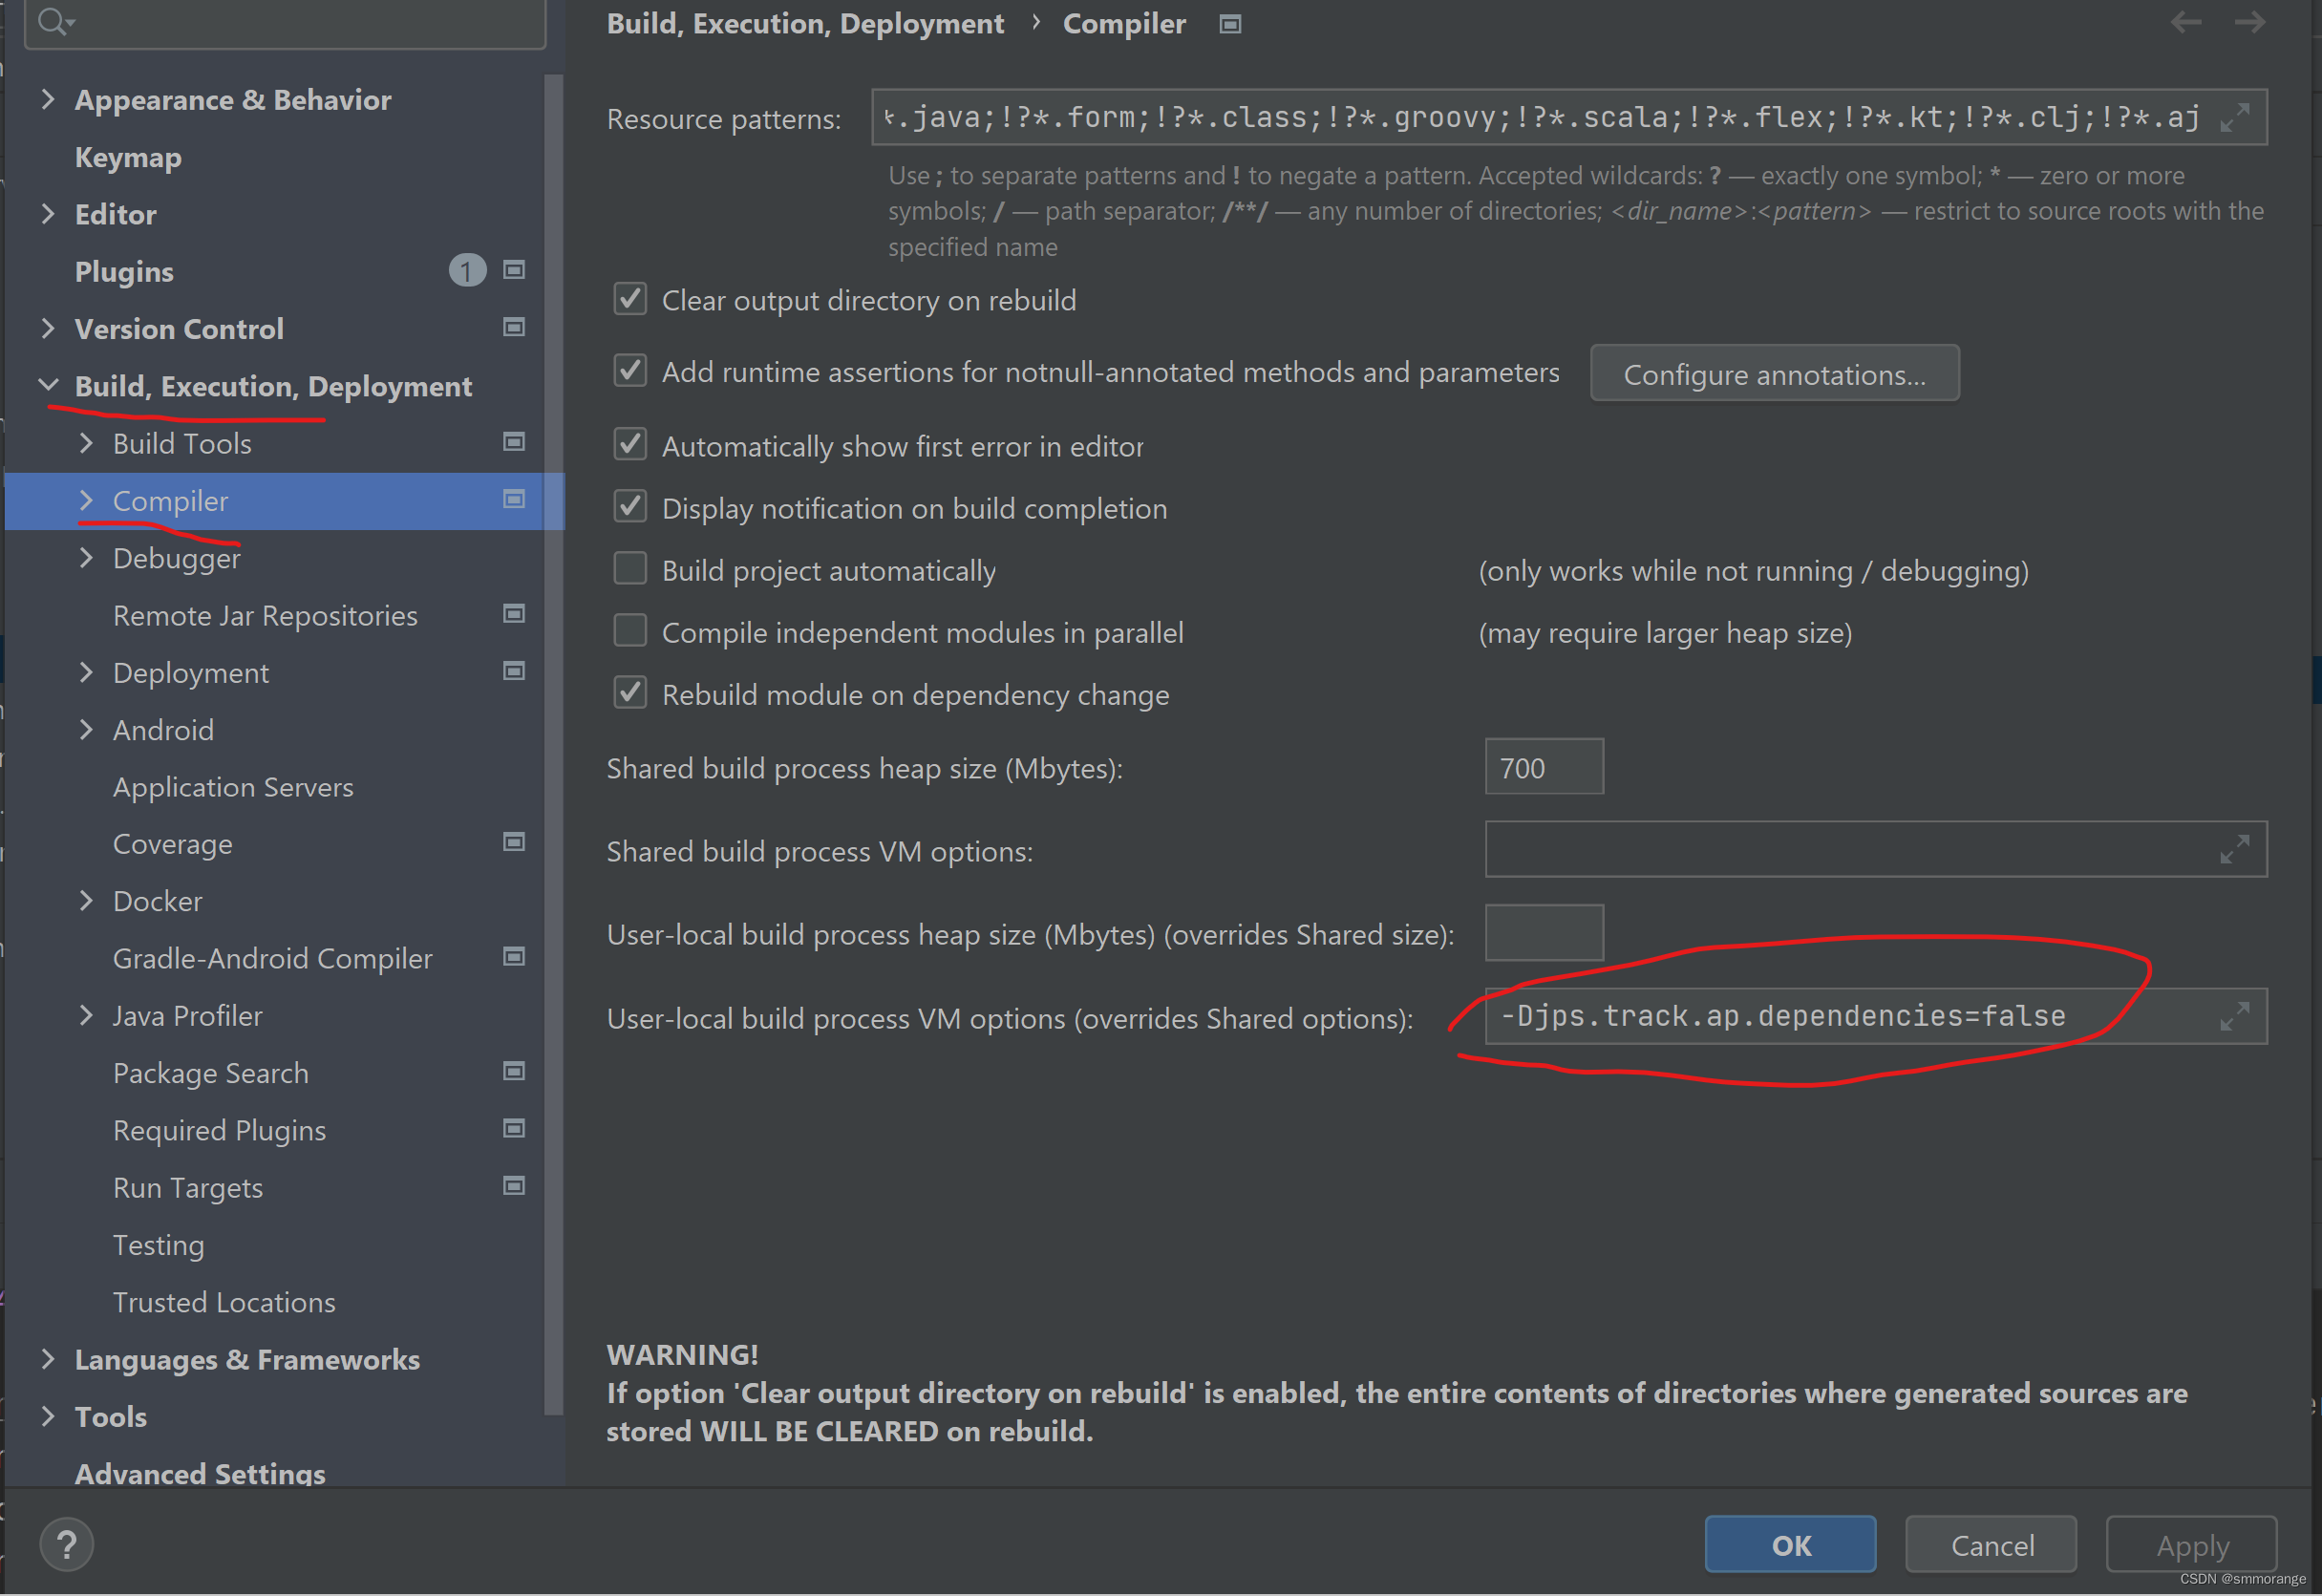The image size is (2322, 1596).
Task: Enable Compile independent modules in parallel
Action: 630,631
